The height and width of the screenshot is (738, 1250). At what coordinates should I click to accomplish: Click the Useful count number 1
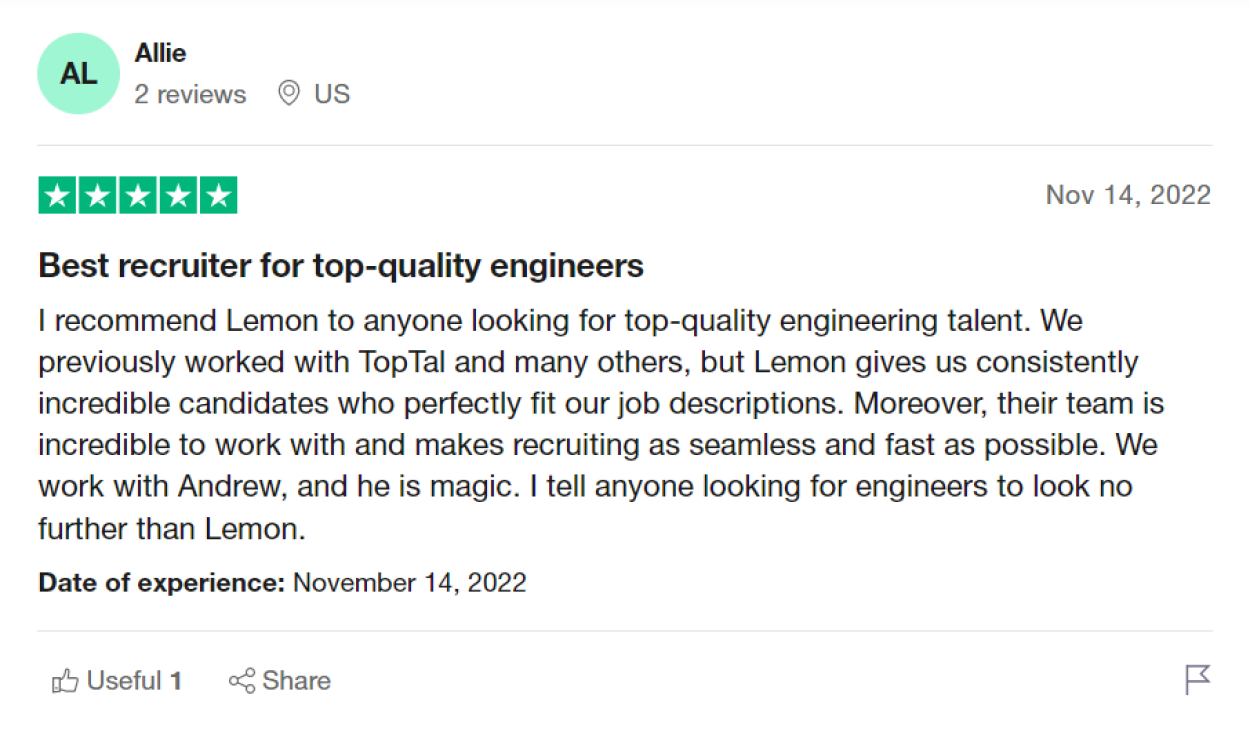click(x=176, y=681)
